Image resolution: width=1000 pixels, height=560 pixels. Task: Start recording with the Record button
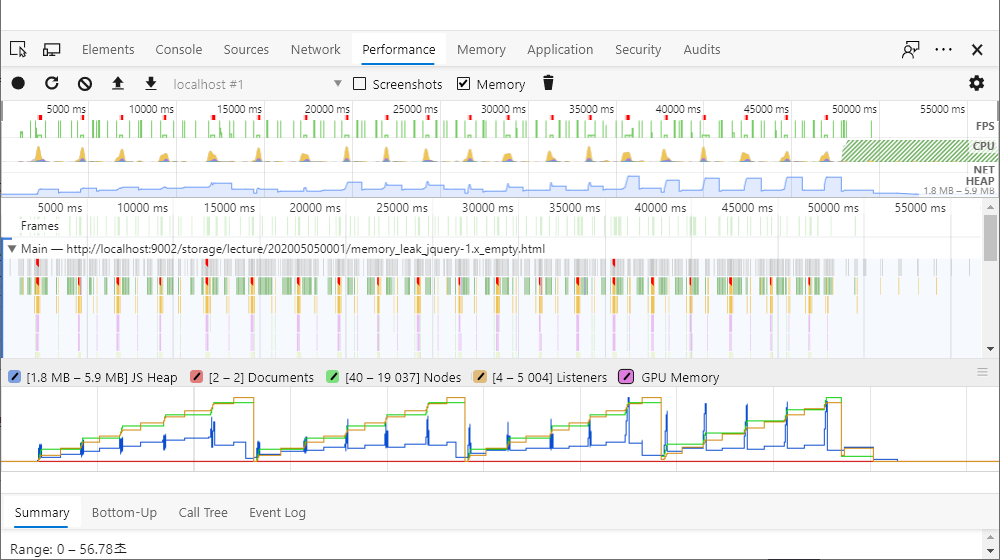pyautogui.click(x=18, y=84)
